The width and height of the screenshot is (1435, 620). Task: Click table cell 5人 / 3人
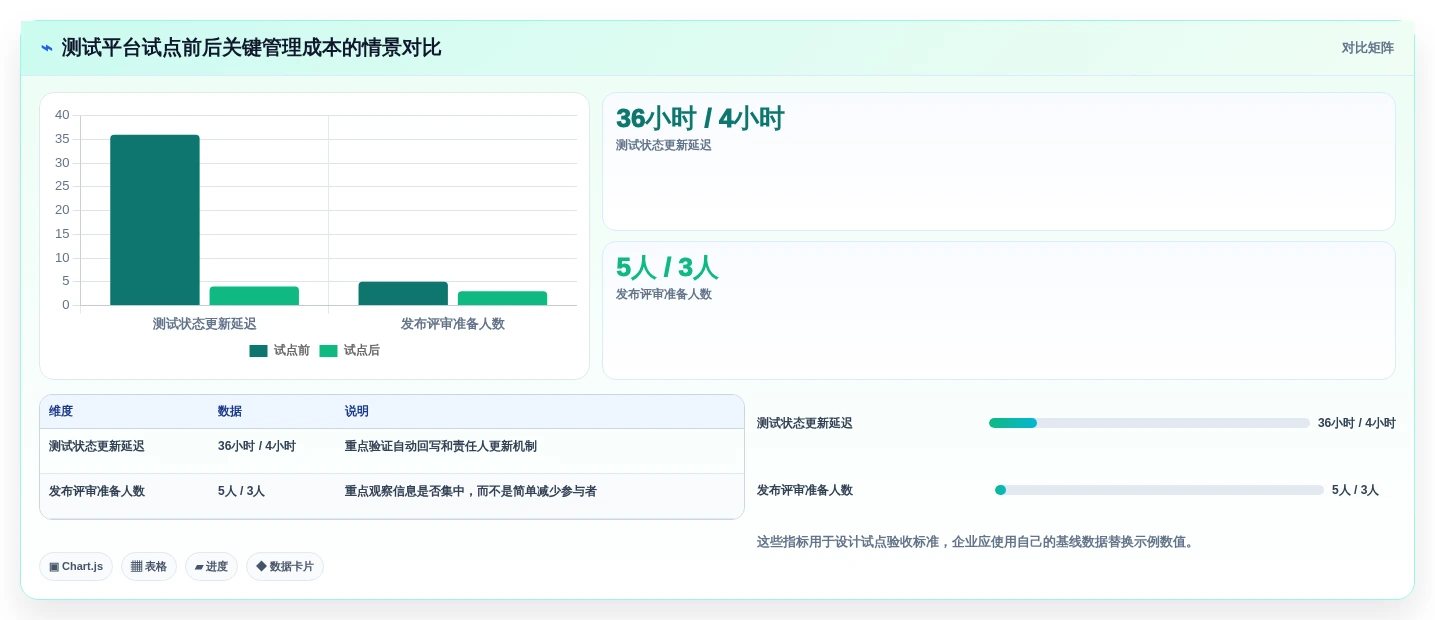tap(241, 492)
